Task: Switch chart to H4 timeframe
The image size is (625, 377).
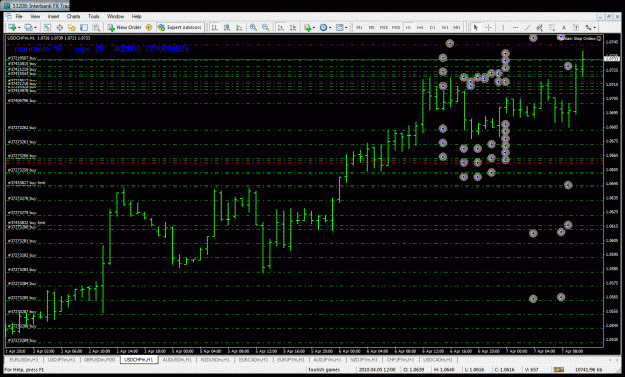Action: click(x=420, y=27)
